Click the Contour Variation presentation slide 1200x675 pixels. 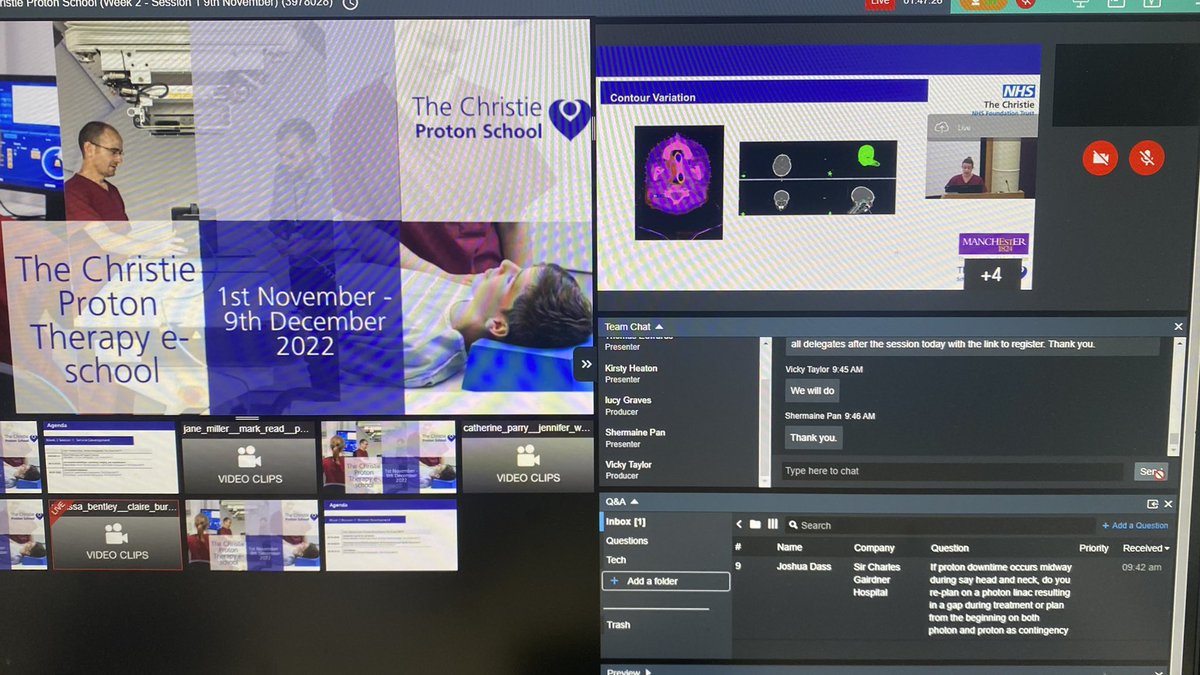click(818, 168)
